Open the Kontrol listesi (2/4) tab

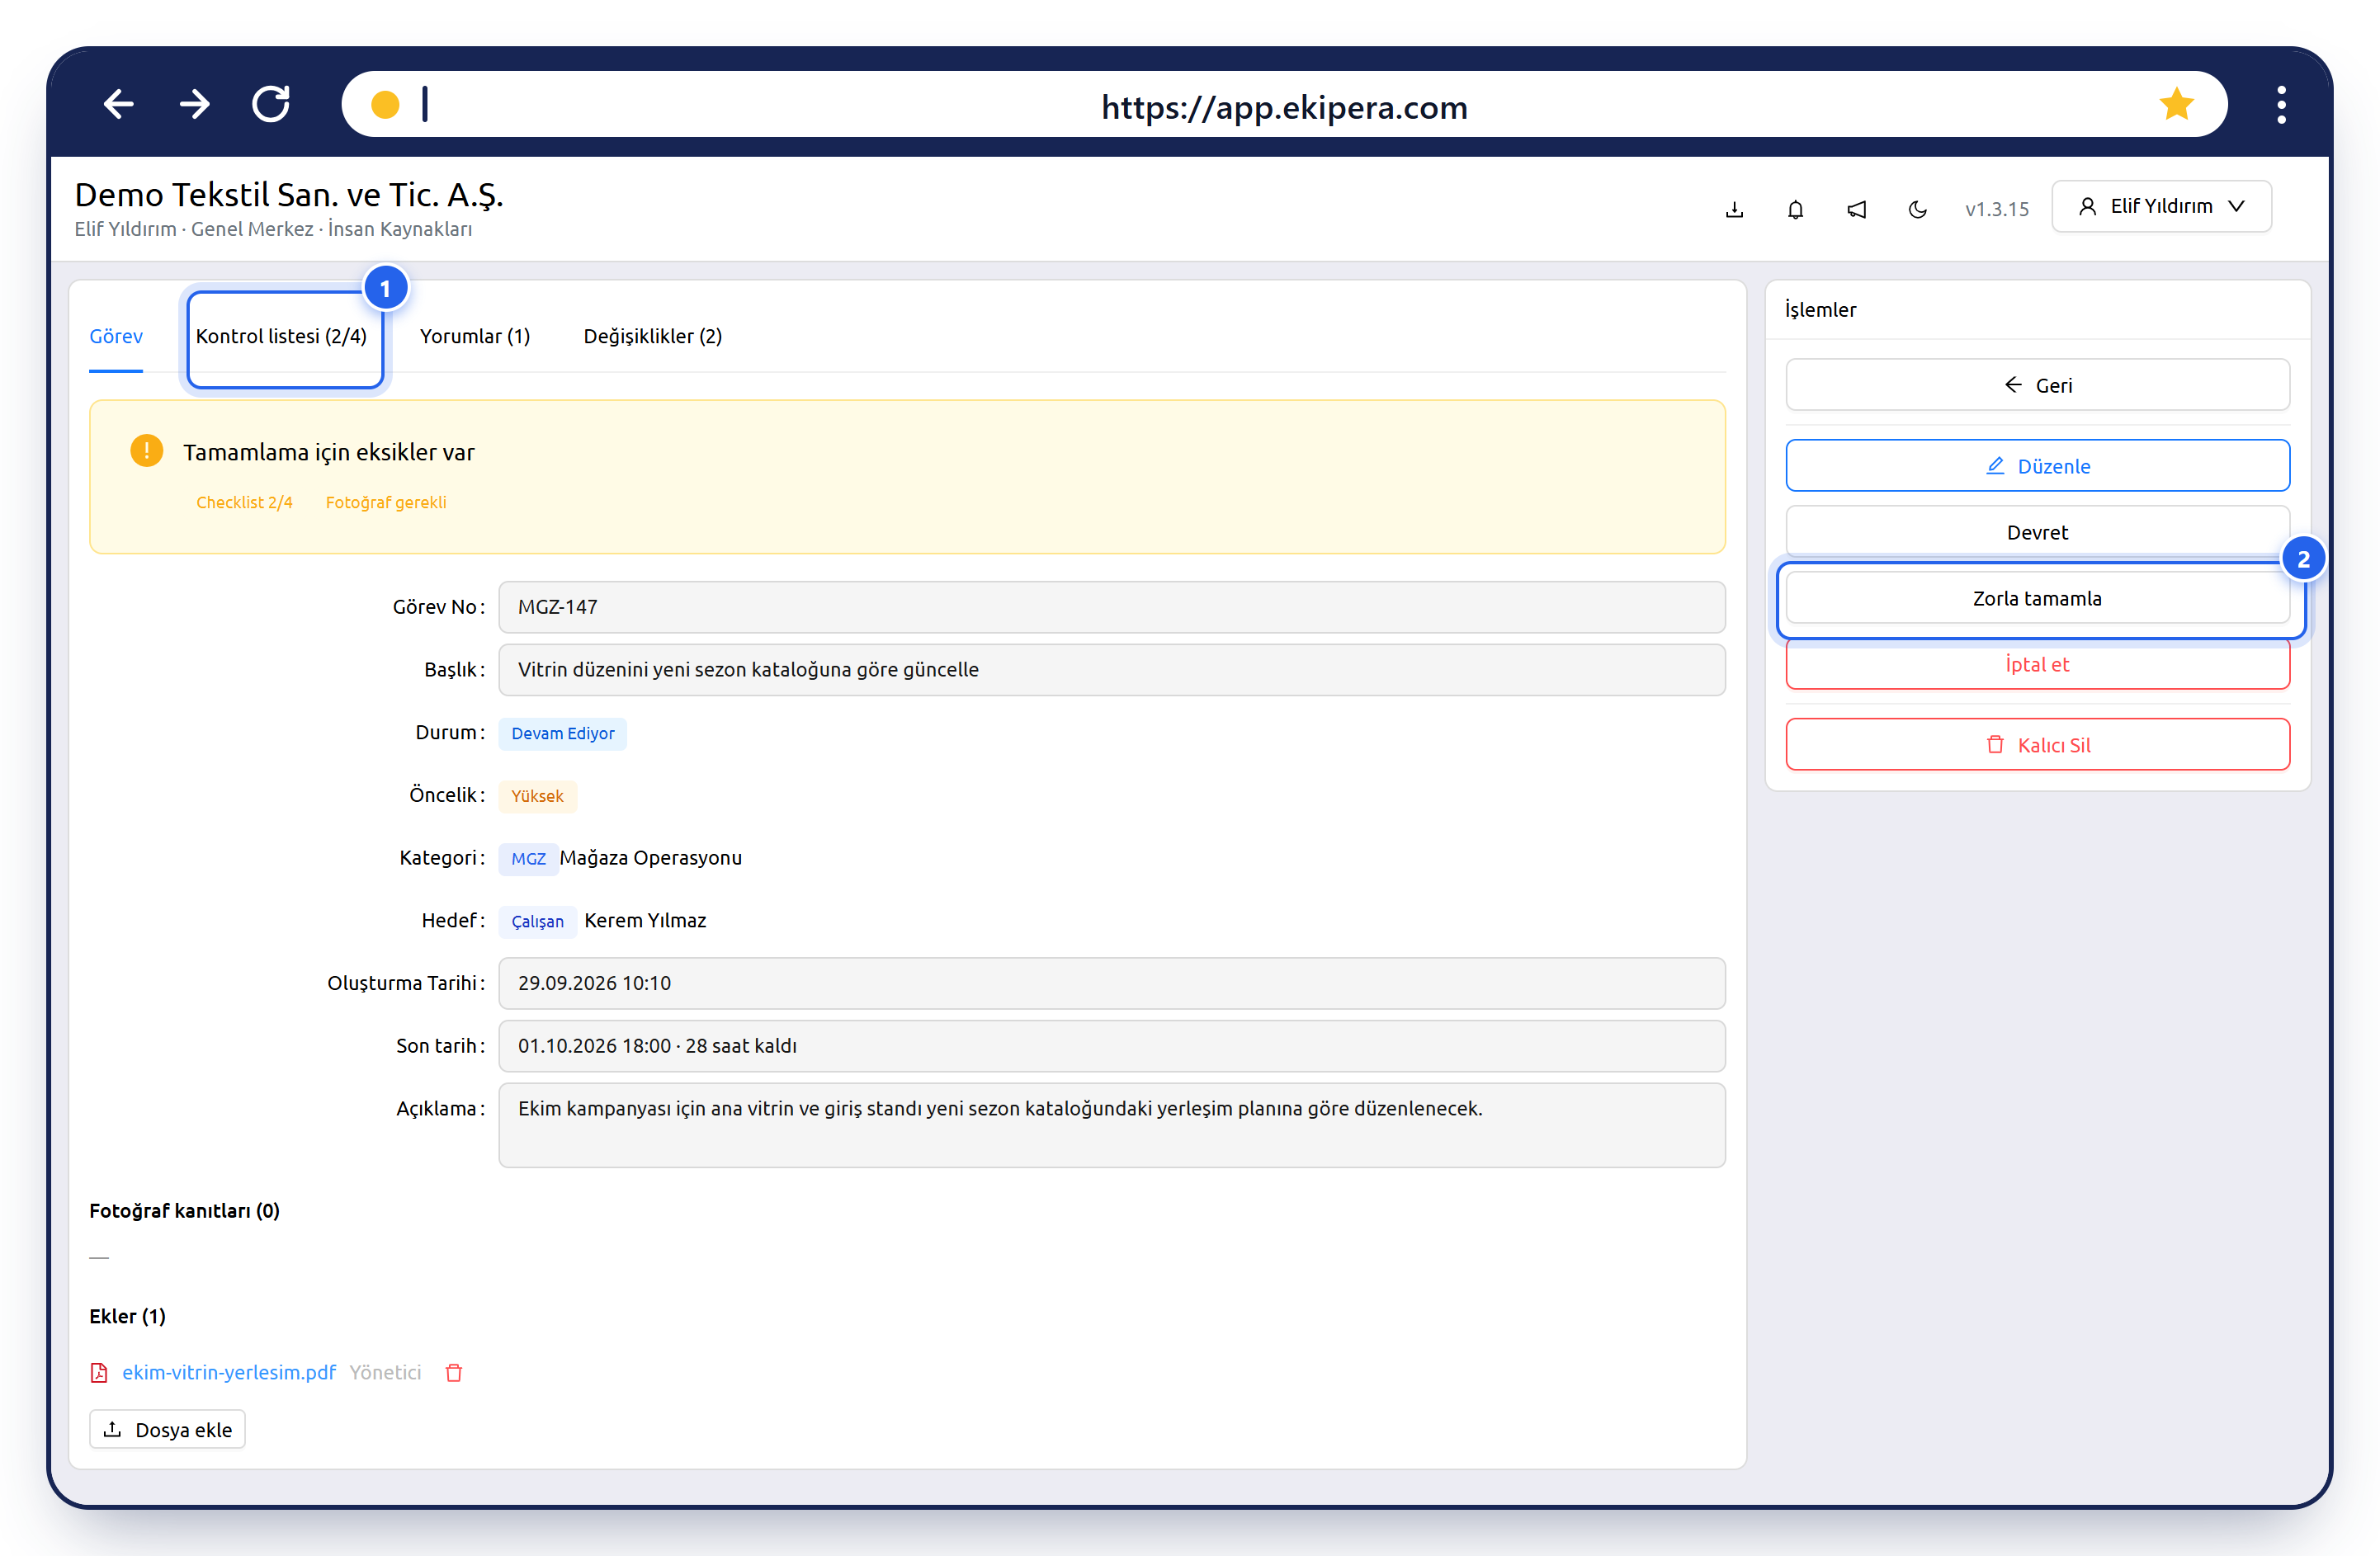(x=281, y=336)
